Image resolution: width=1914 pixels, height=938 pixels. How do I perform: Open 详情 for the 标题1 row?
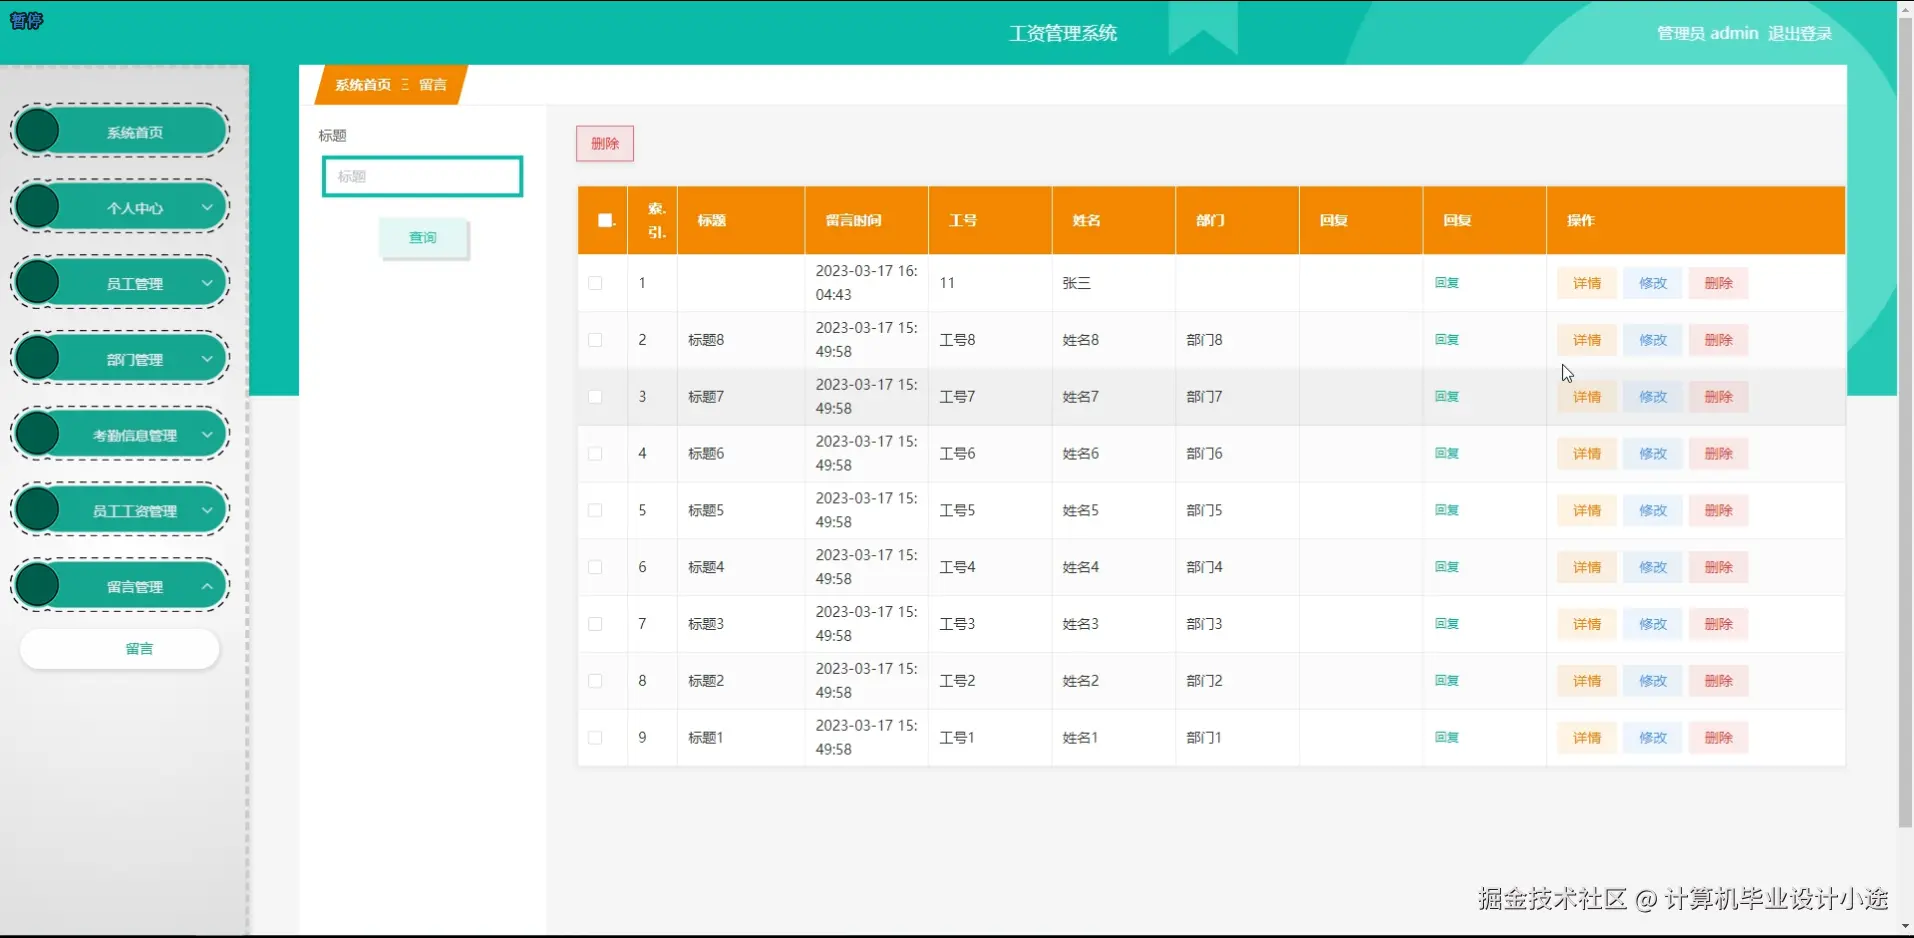1587,738
